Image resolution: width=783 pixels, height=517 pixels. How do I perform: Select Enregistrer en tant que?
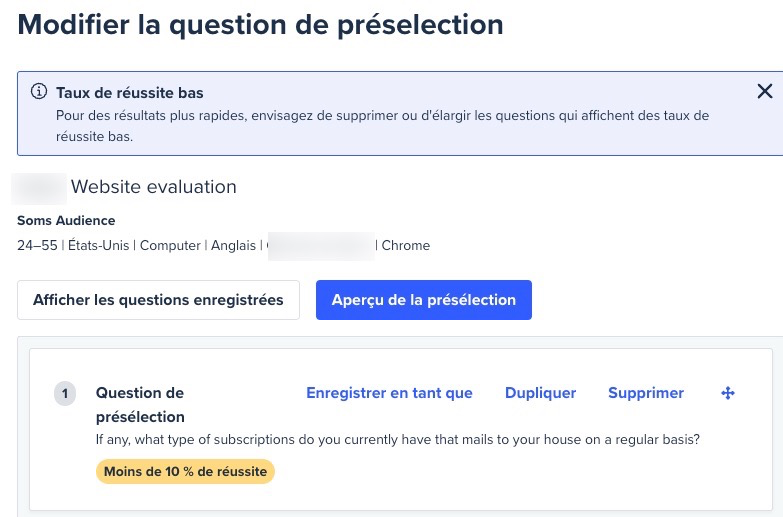click(389, 393)
